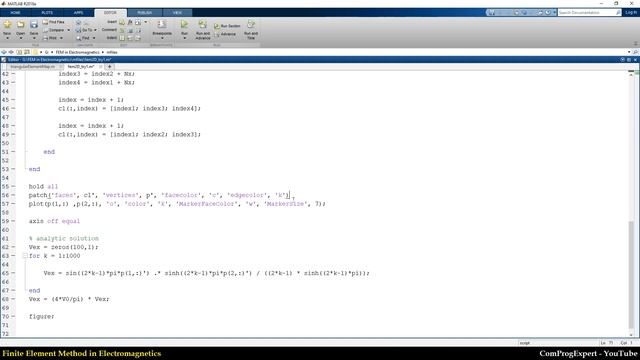This screenshot has height=360, width=640.
Task: Click the uncomment lines icon
Action: click(130, 30)
